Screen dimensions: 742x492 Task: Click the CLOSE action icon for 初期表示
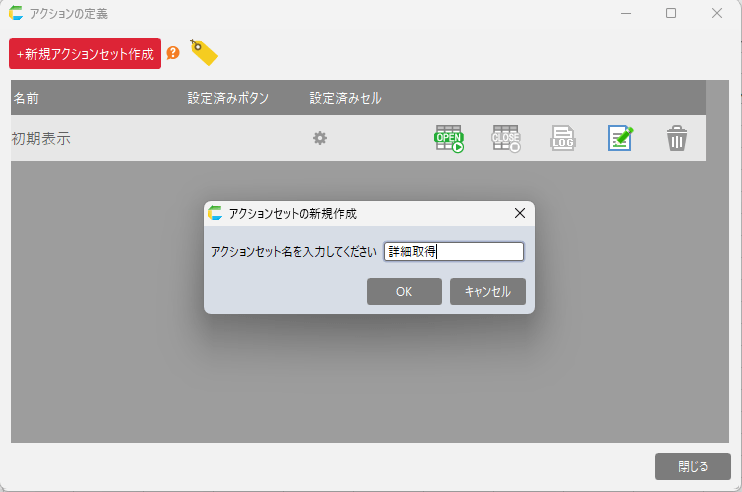click(506, 139)
